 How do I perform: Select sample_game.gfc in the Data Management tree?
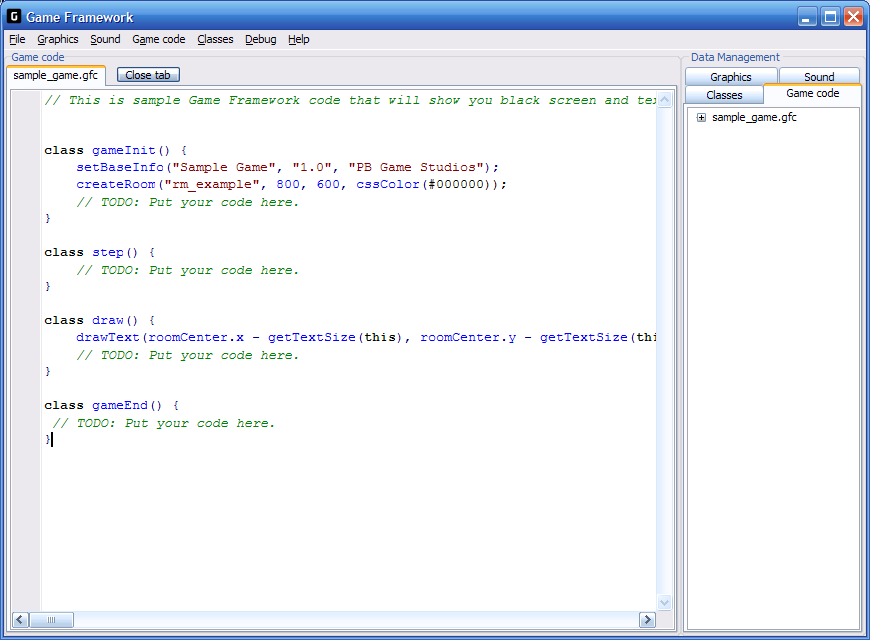(754, 118)
